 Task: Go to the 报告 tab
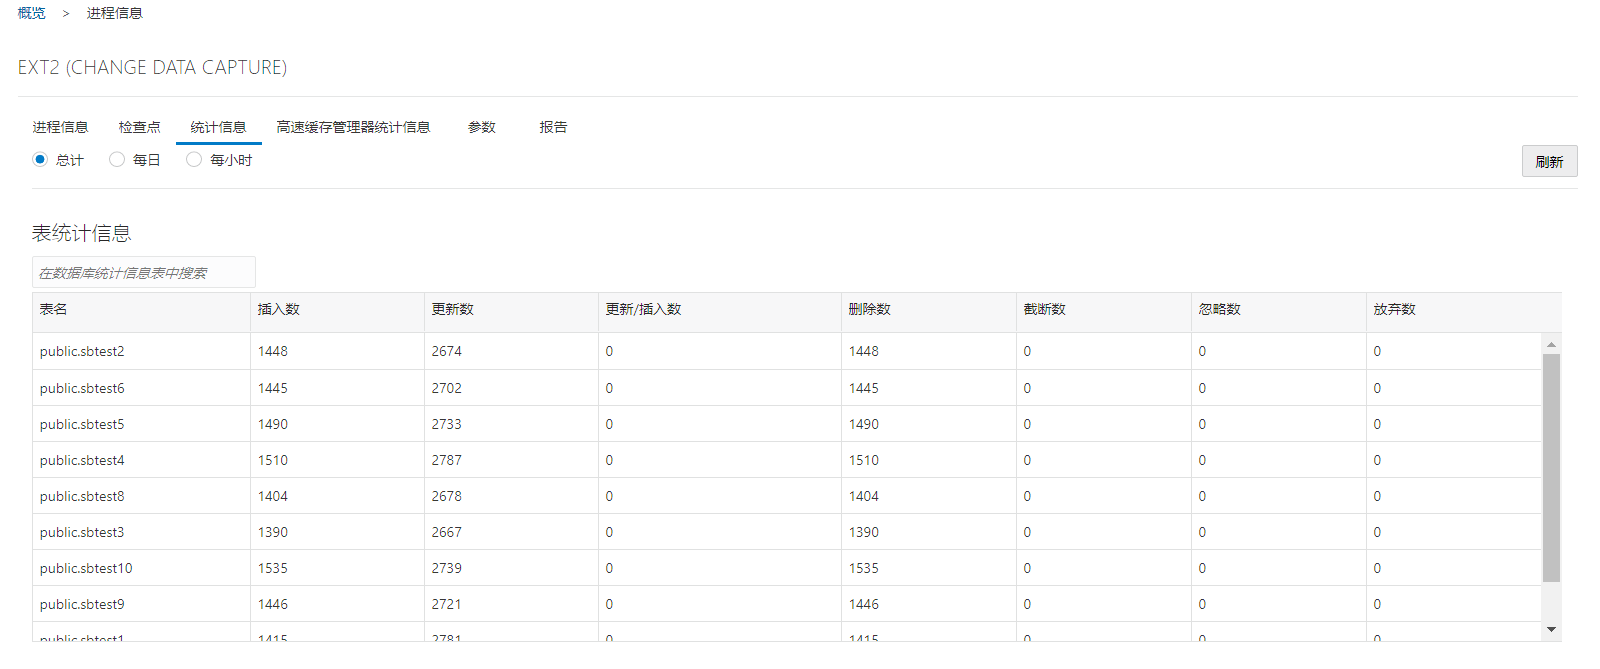coord(553,127)
